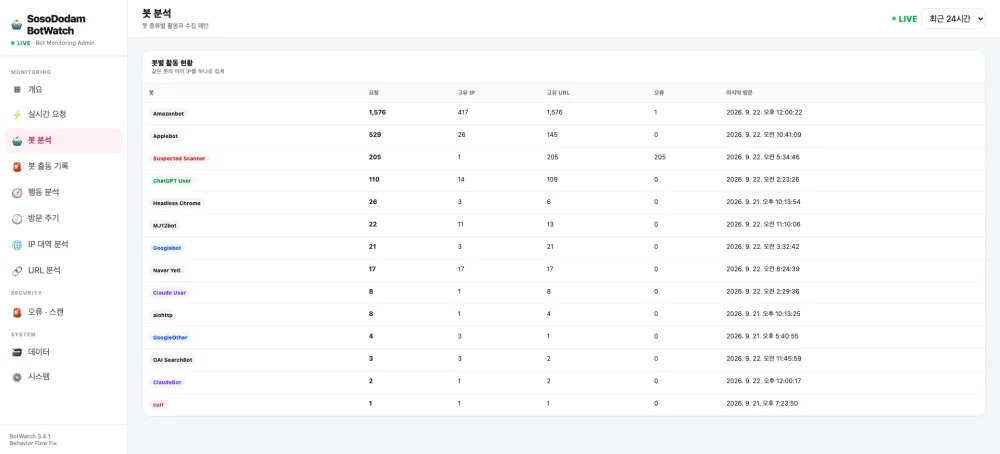
Task: Click the 요청 column header
Action: click(373, 93)
